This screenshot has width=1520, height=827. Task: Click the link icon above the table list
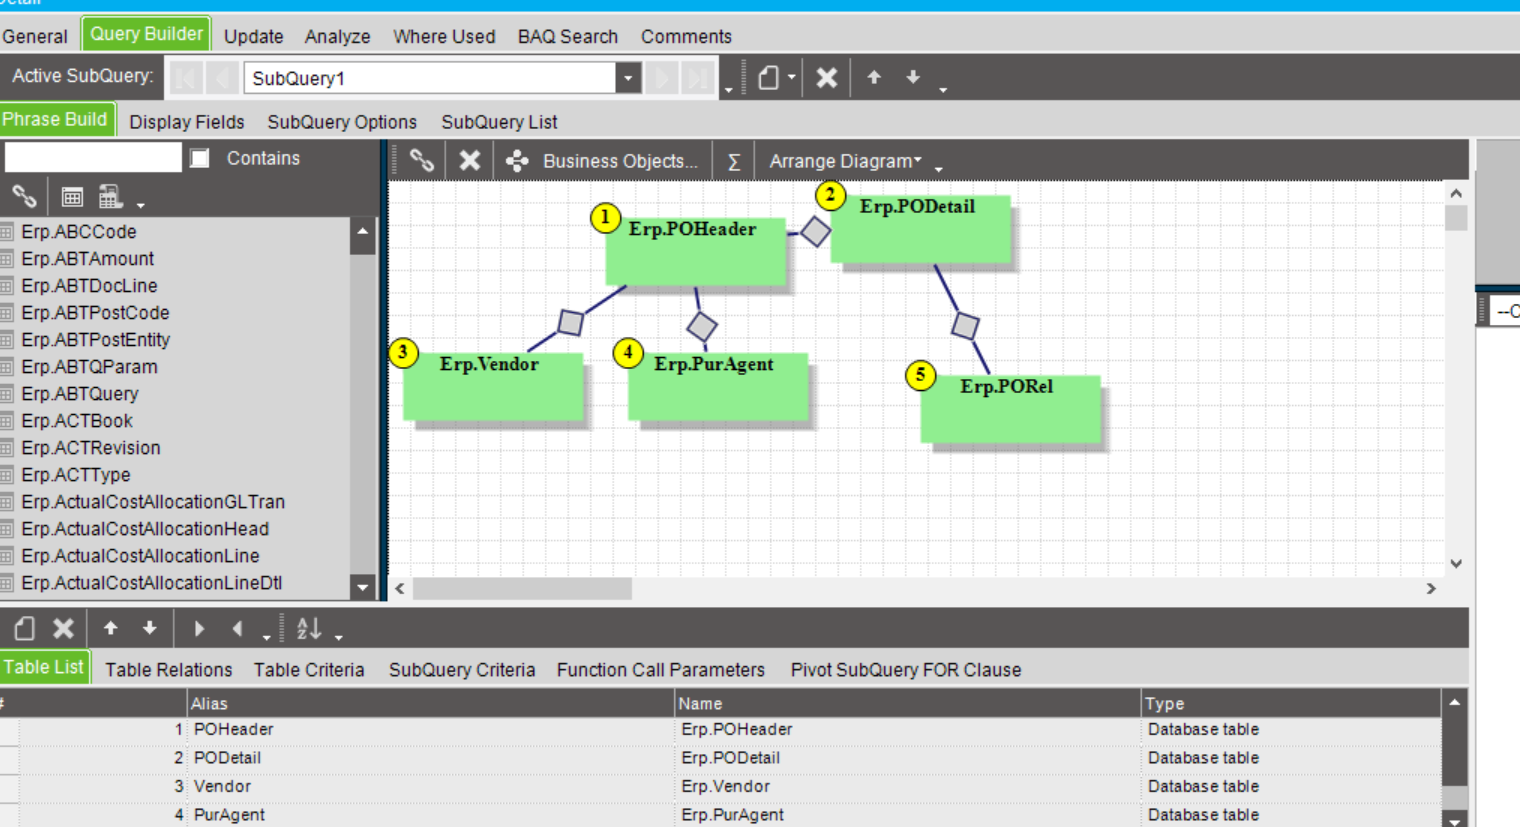(24, 196)
